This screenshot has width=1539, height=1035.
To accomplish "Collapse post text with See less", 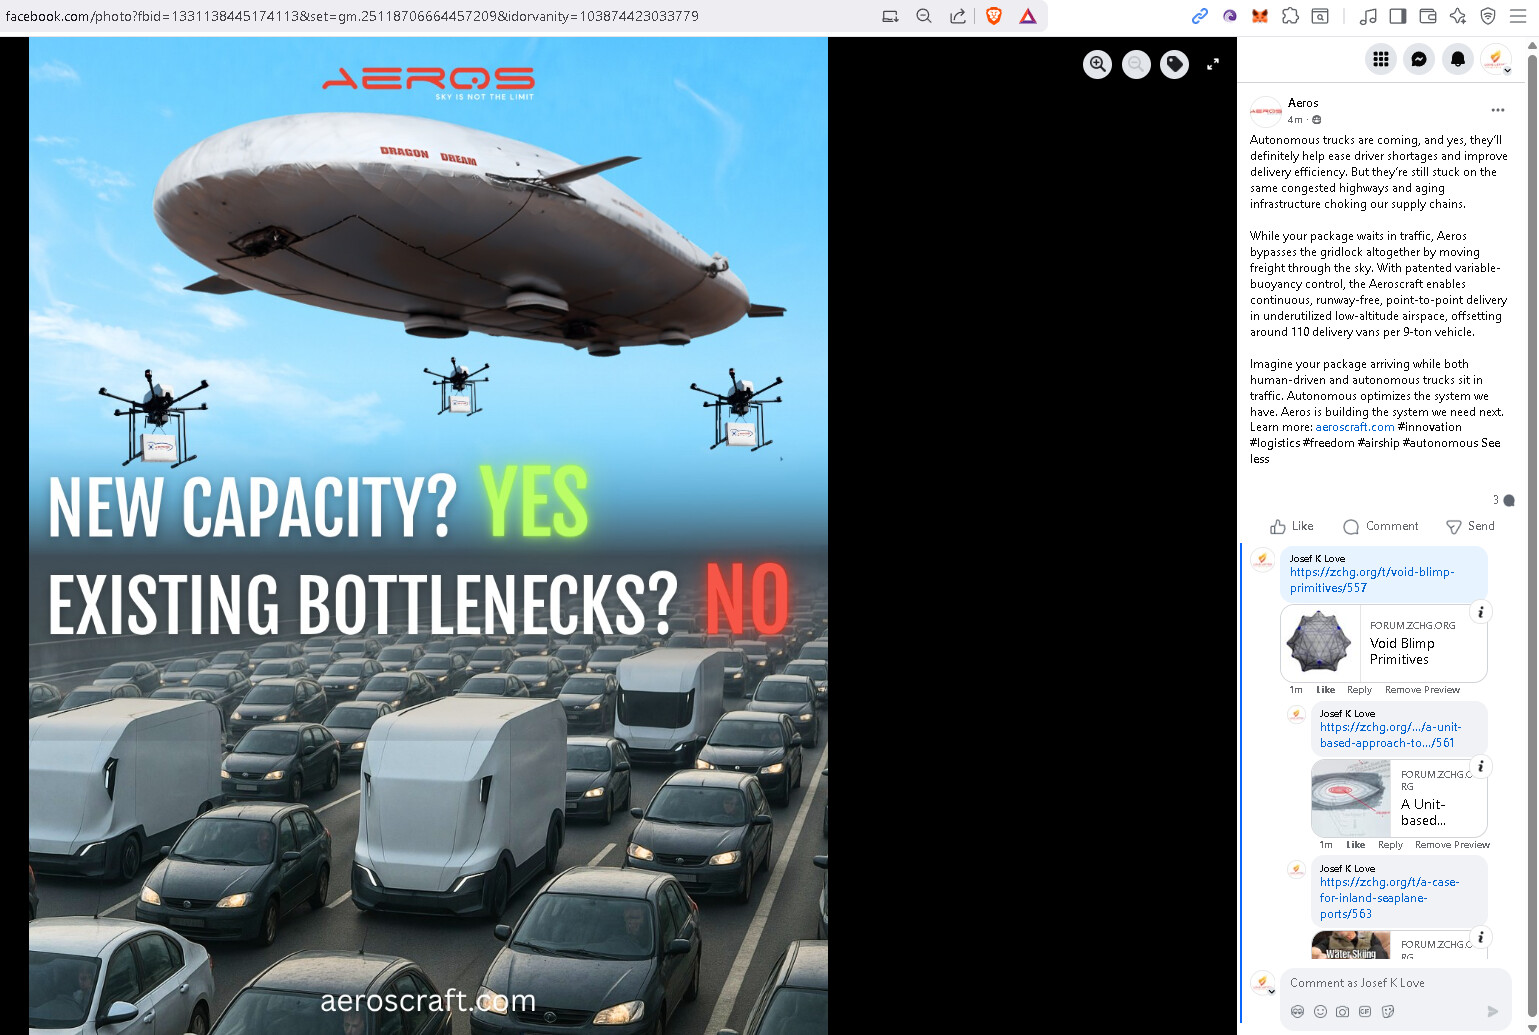I will click(x=1259, y=459).
